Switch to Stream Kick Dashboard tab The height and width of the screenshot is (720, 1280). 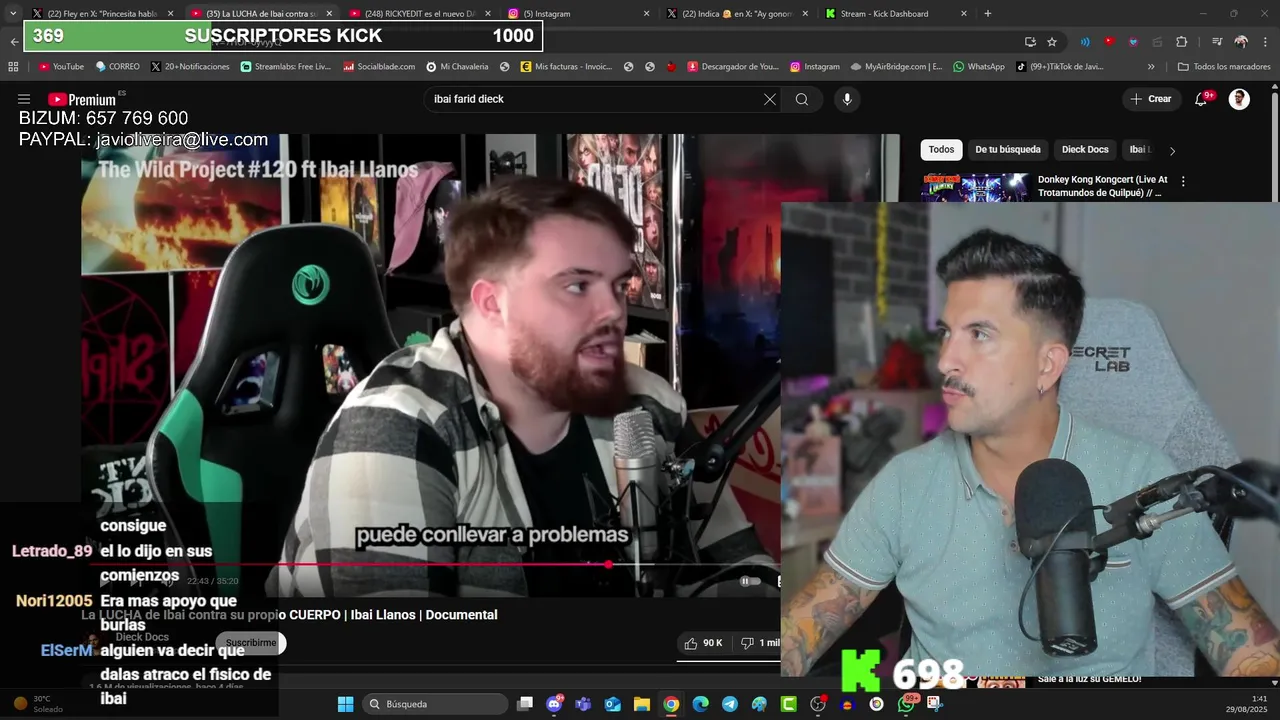(x=897, y=13)
